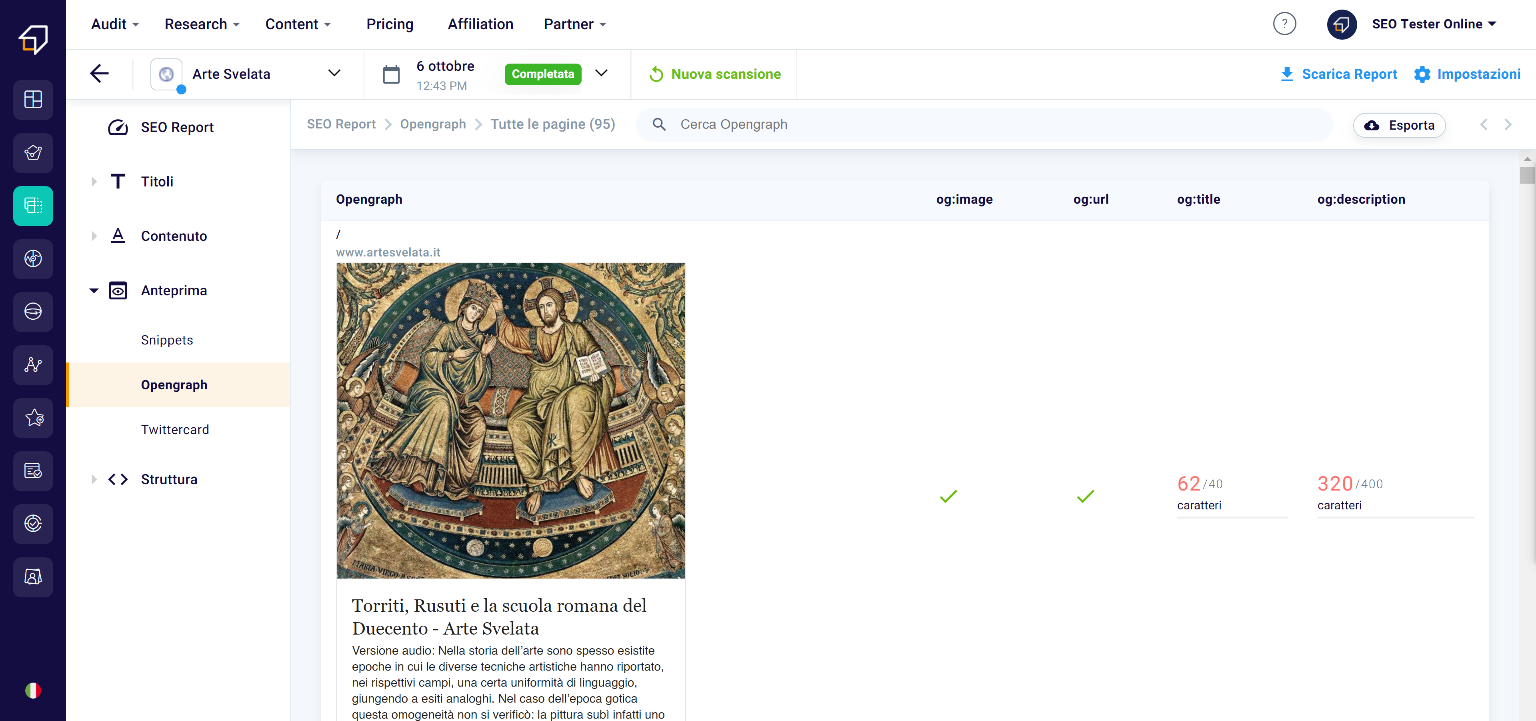This screenshot has width=1536, height=721.
Task: Click the Italian flag language icon
Action: pos(33,690)
